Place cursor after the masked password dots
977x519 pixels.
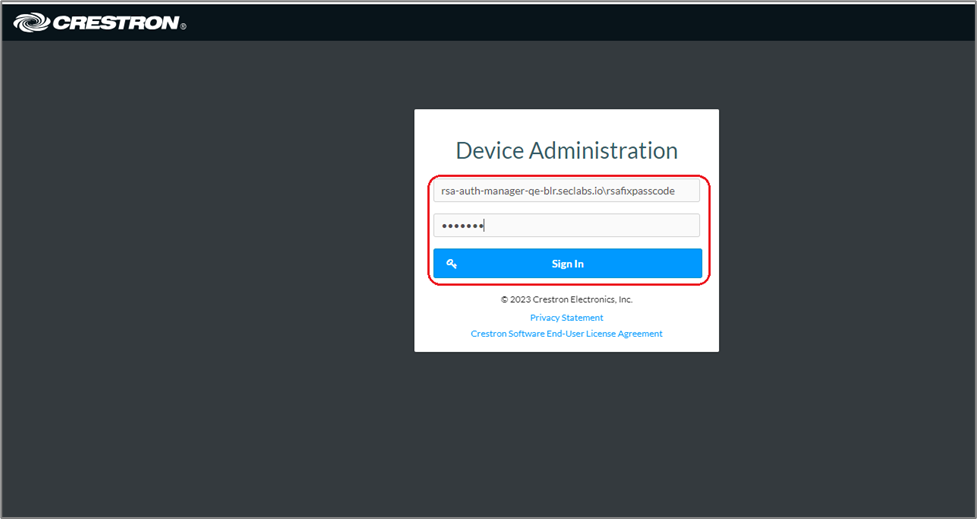coord(485,226)
